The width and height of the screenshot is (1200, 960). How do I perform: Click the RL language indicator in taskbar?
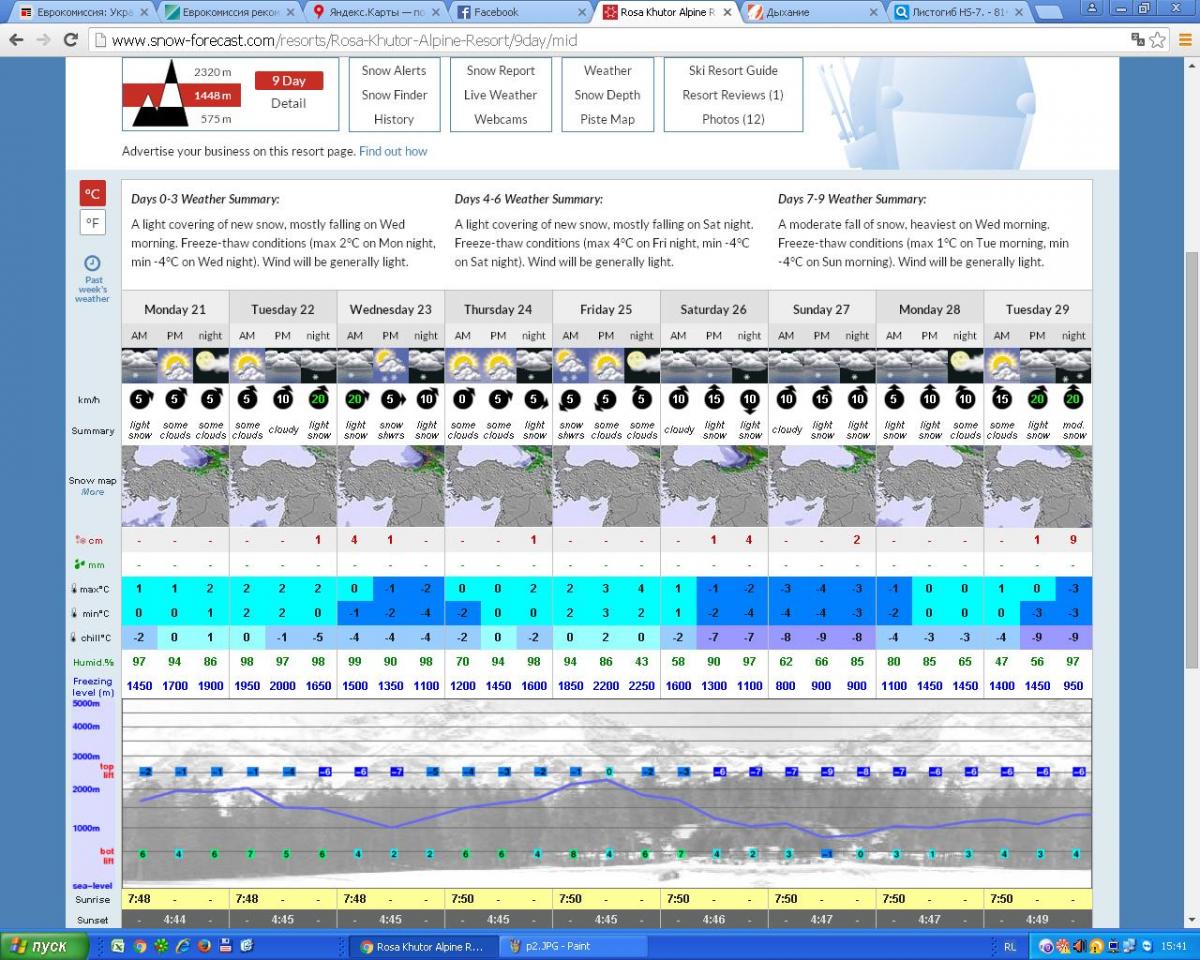pos(1010,946)
